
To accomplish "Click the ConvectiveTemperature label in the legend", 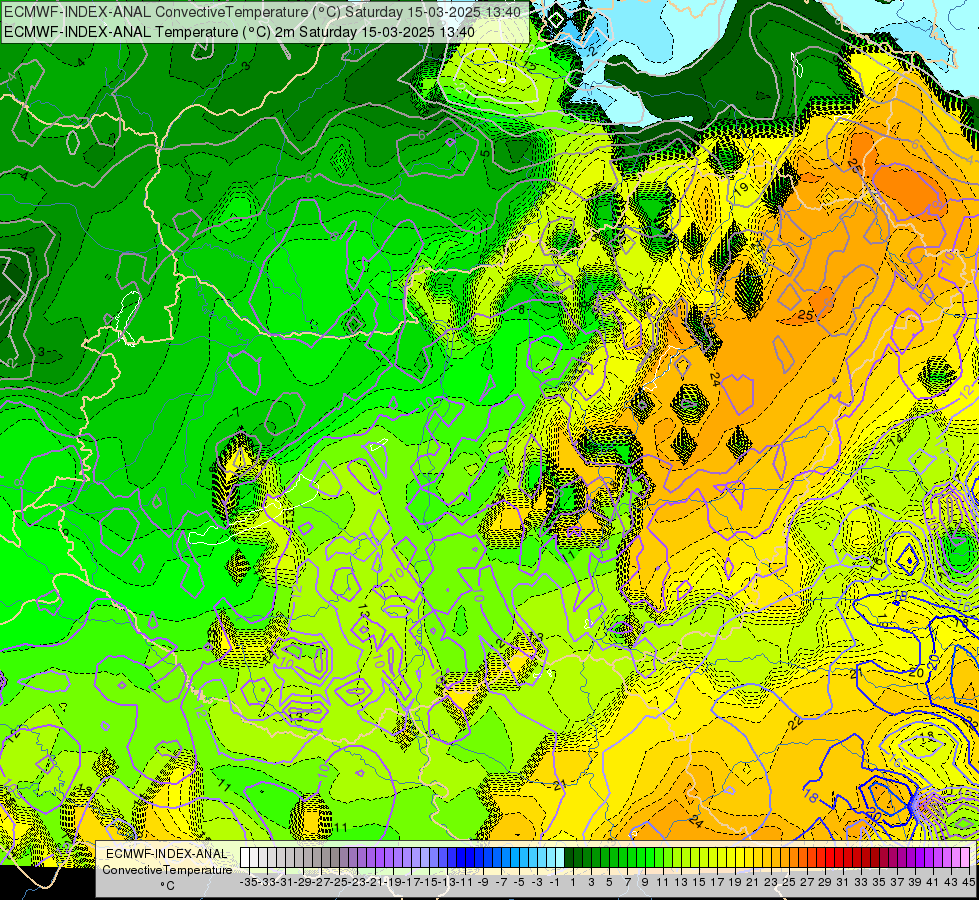I will [167, 869].
